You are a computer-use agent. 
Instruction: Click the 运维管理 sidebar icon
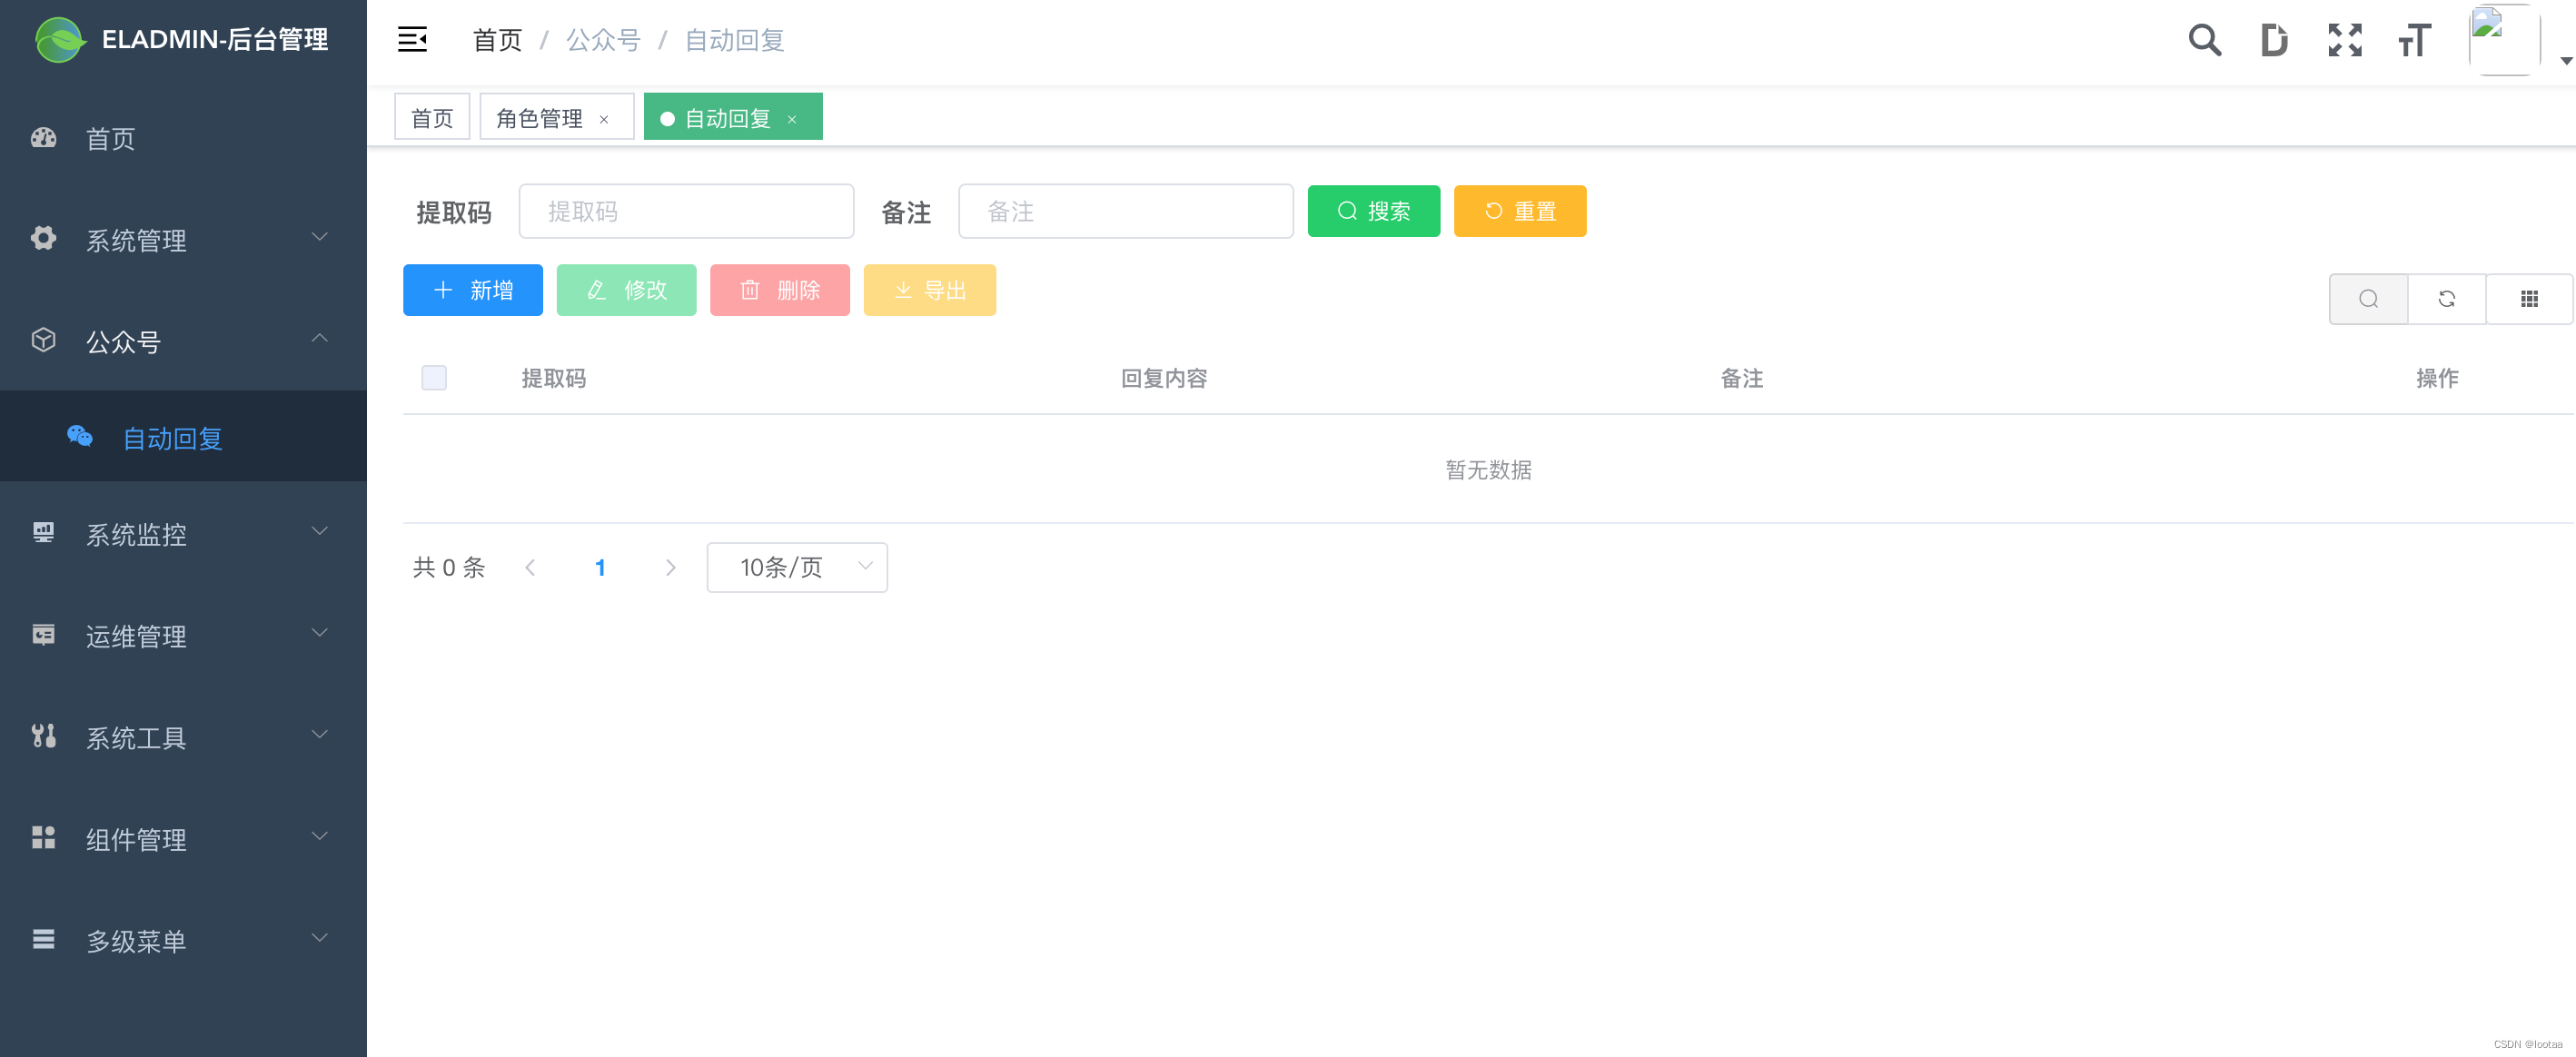pyautogui.click(x=43, y=635)
